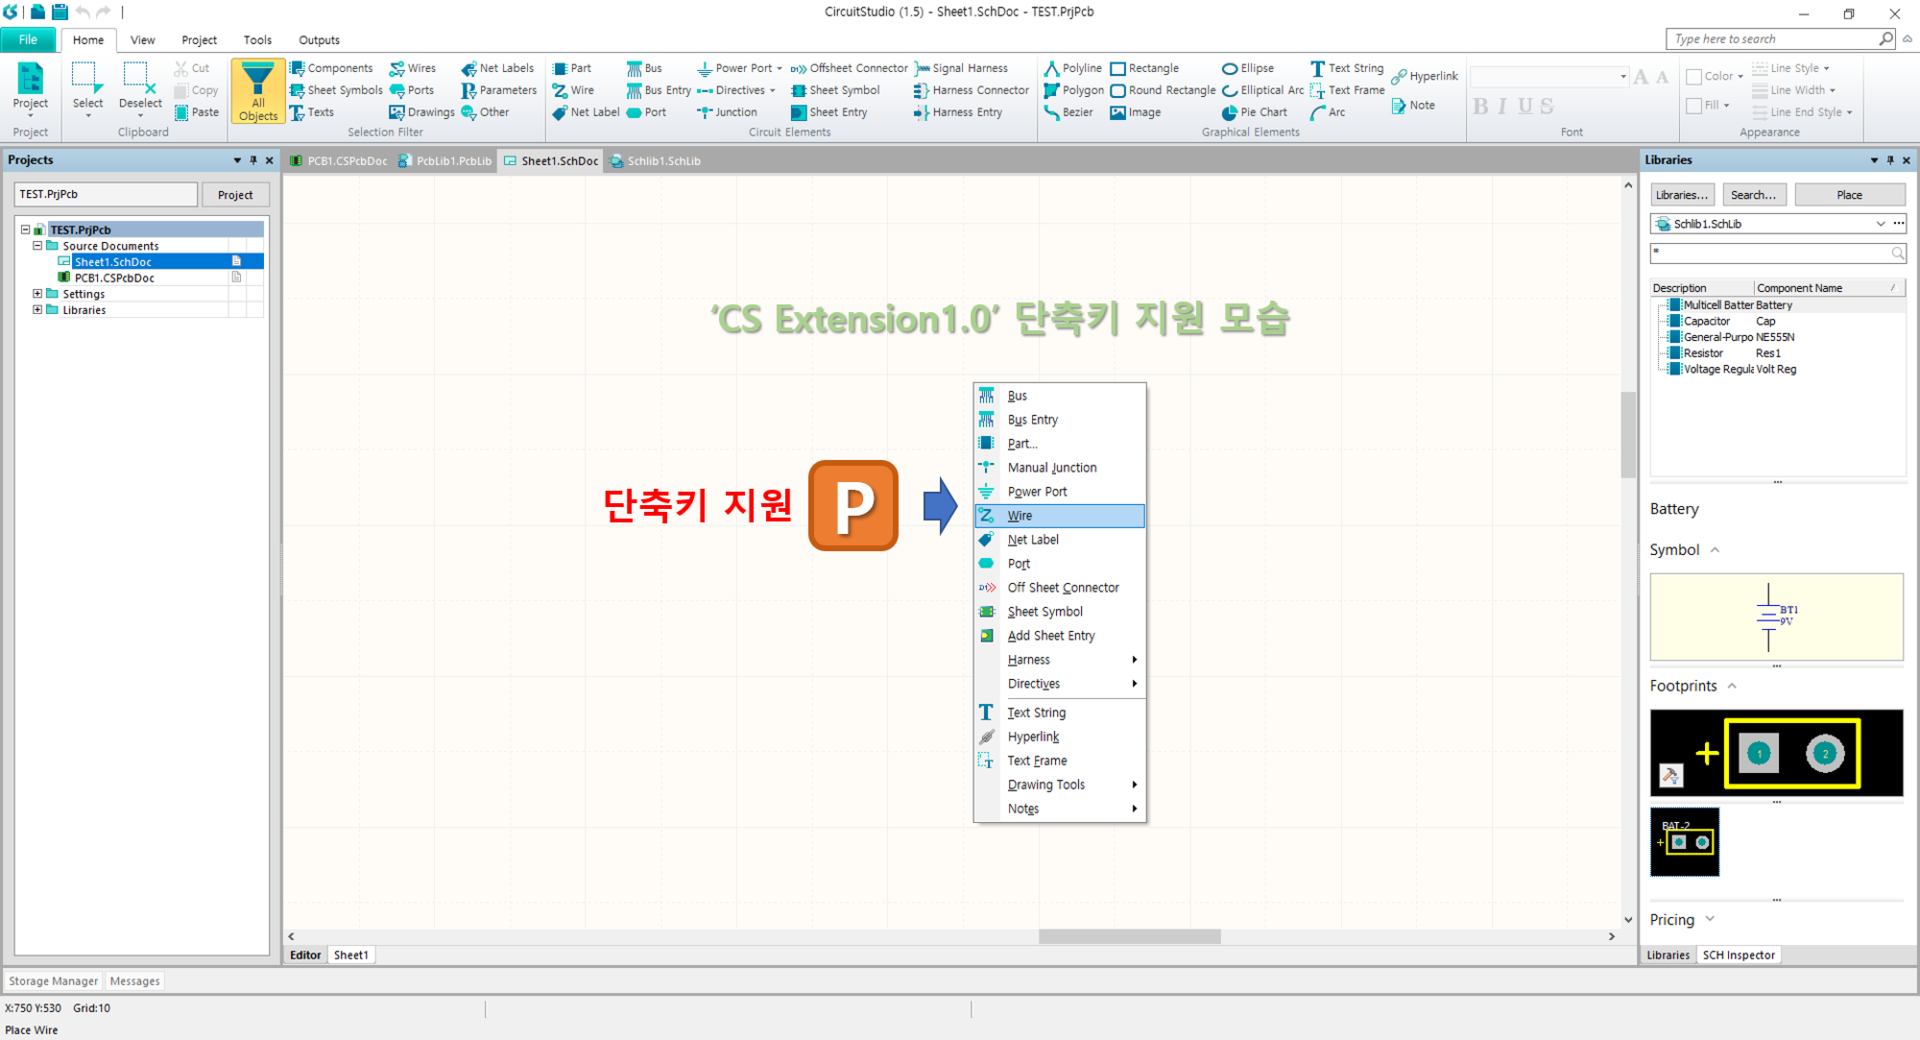Viewport: 1920px width, 1040px height.
Task: Choose Net Label from the context menu
Action: [1060, 540]
